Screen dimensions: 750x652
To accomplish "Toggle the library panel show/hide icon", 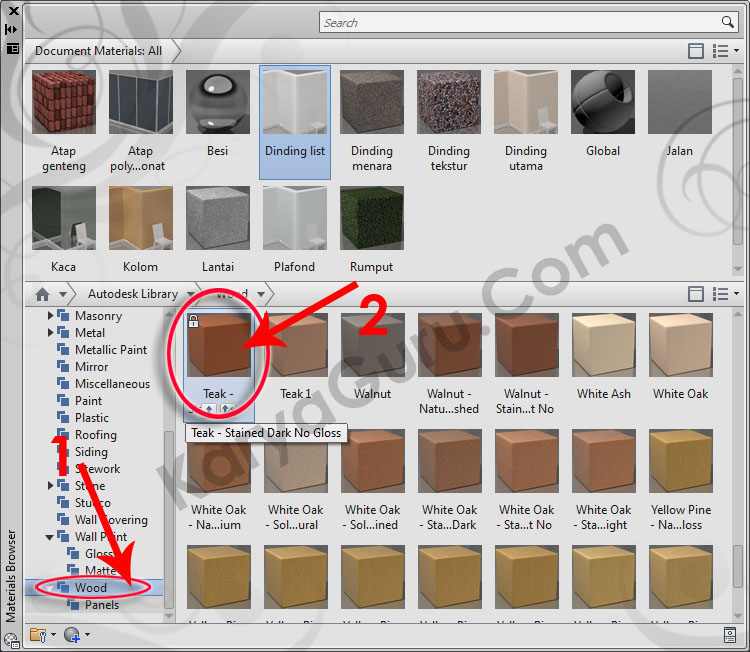I will [696, 294].
